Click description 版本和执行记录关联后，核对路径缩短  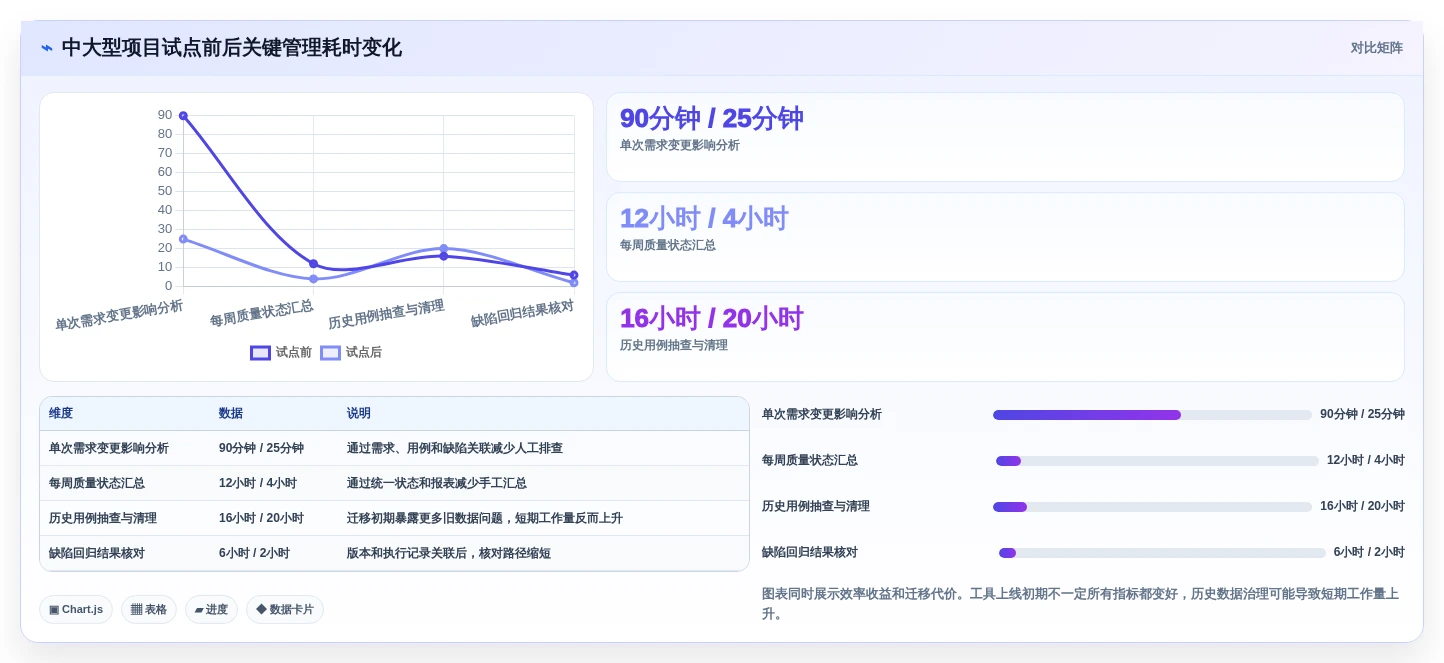tap(449, 553)
